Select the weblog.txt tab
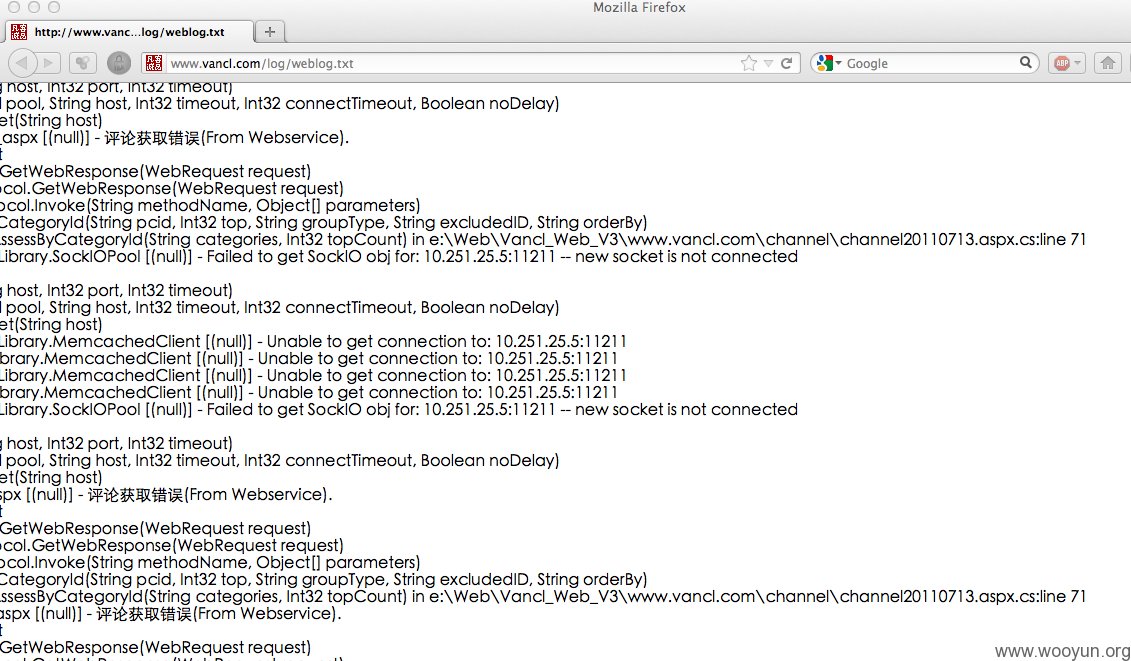Viewport: 1131px width, 661px height. click(x=130, y=32)
